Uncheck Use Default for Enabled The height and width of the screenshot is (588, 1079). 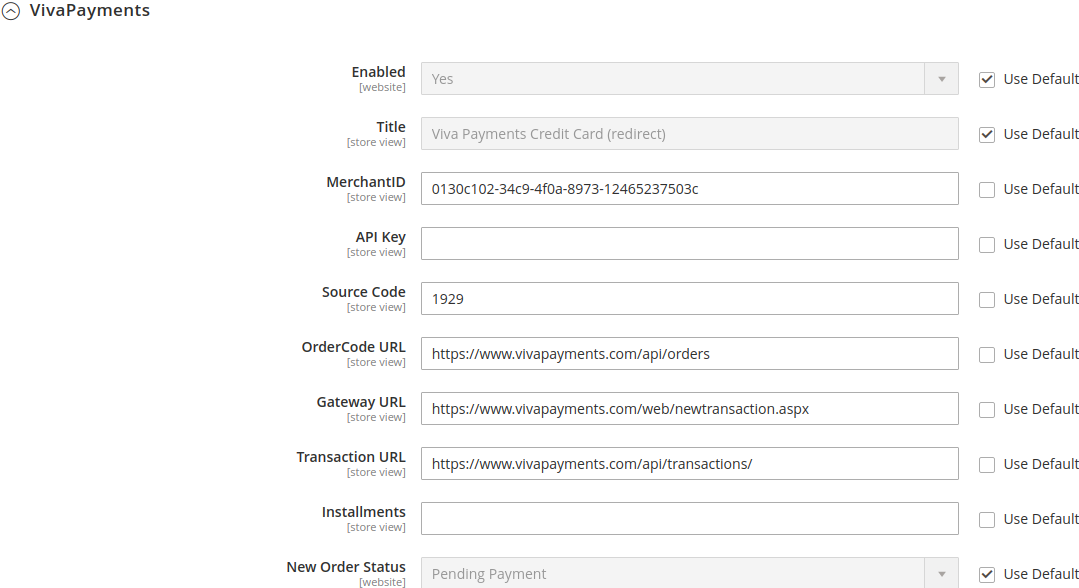point(987,79)
